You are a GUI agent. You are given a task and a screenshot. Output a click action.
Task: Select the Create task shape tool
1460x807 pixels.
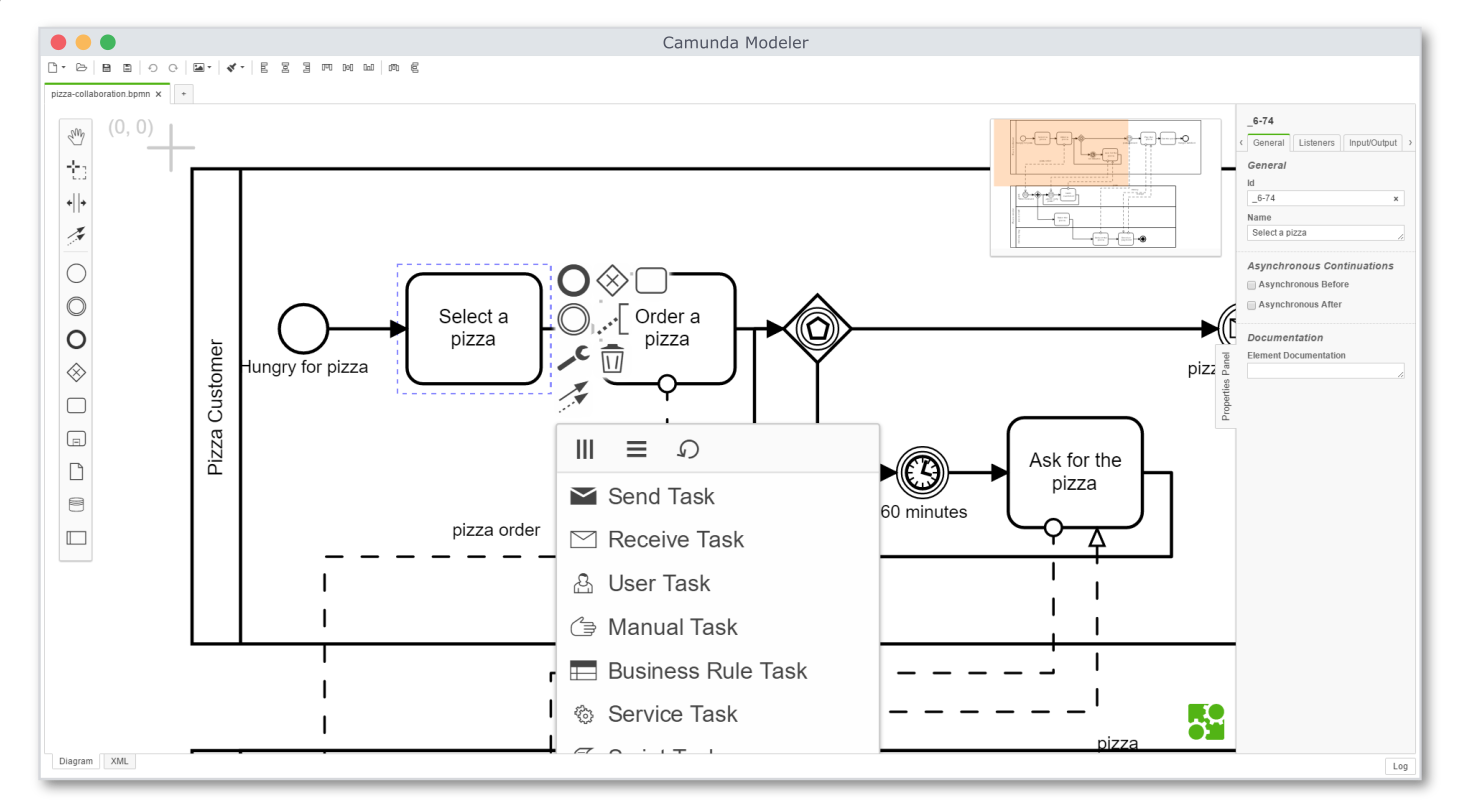click(75, 405)
